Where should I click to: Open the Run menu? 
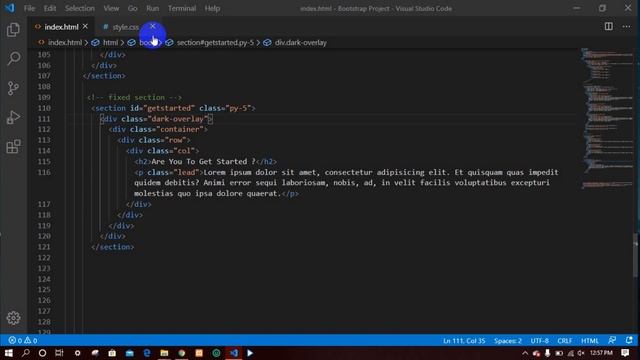(x=152, y=8)
